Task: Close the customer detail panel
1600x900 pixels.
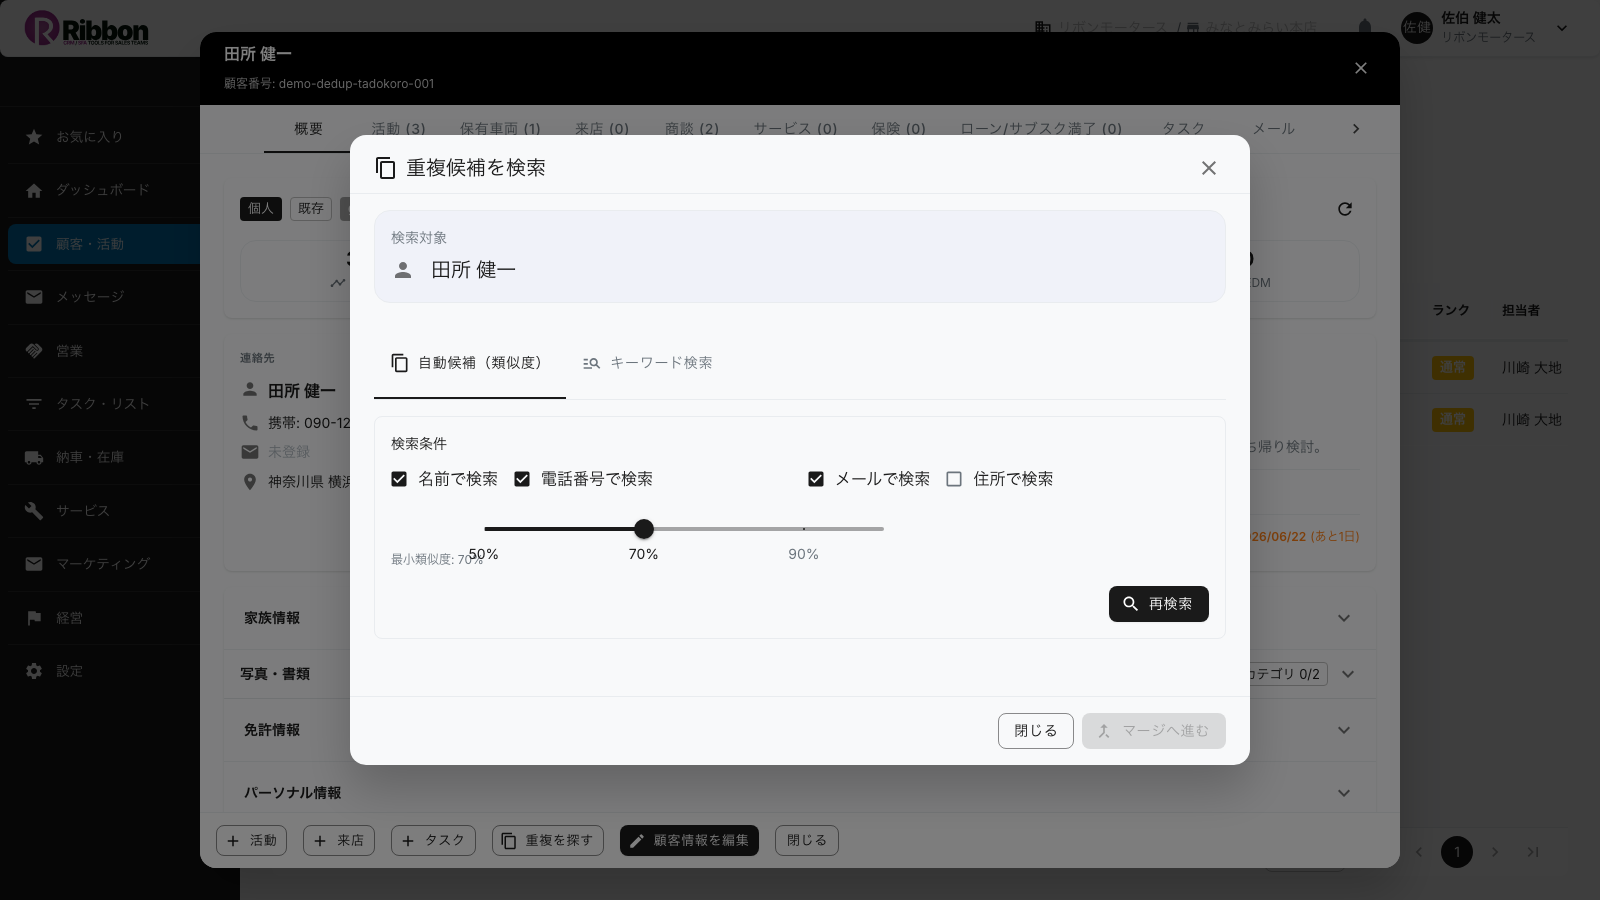Action: [x=1361, y=68]
